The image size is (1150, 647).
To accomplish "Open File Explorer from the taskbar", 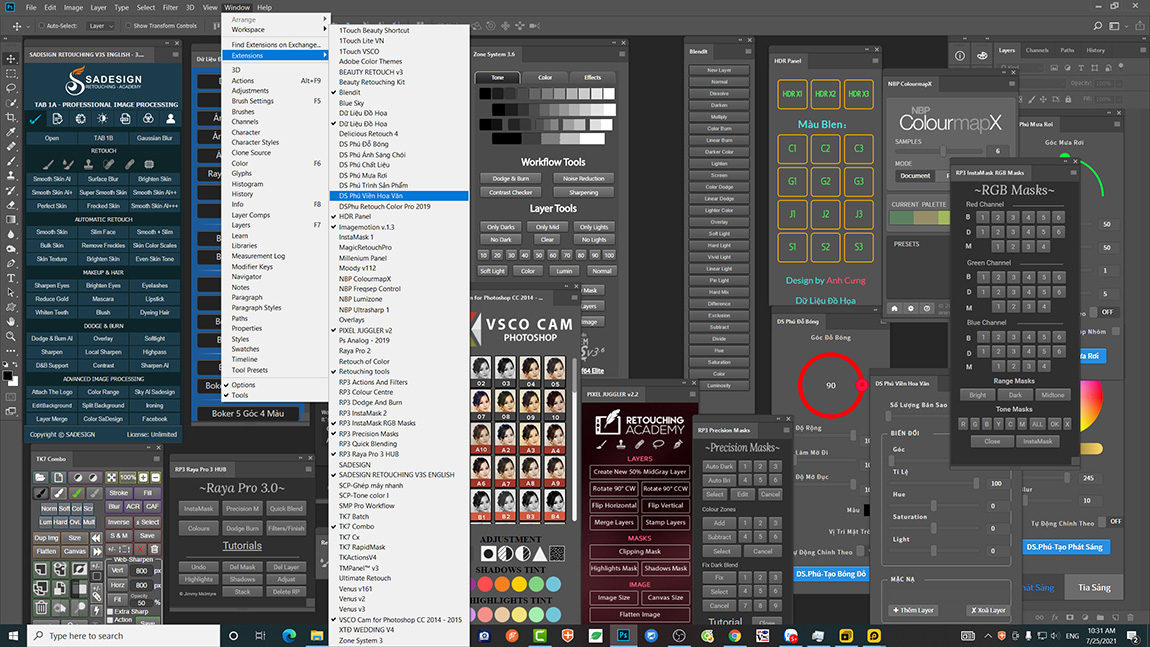I will 317,635.
